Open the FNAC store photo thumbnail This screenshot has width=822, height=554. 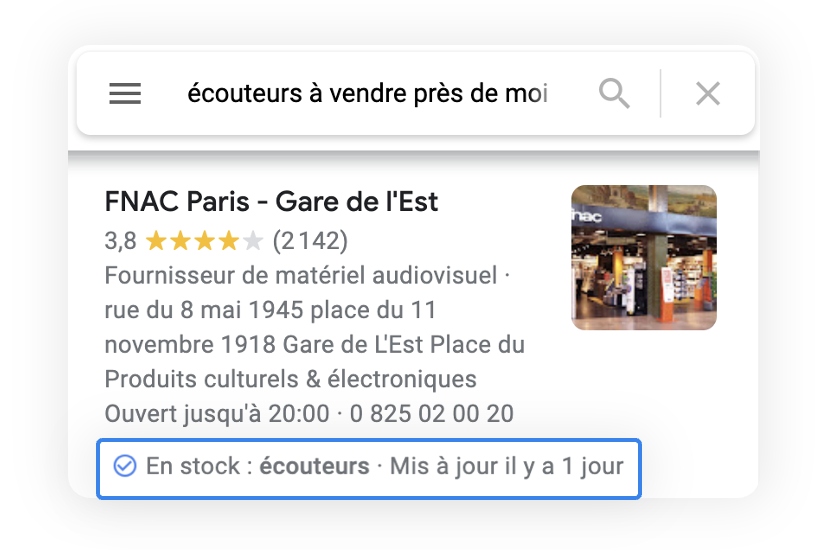pos(644,257)
